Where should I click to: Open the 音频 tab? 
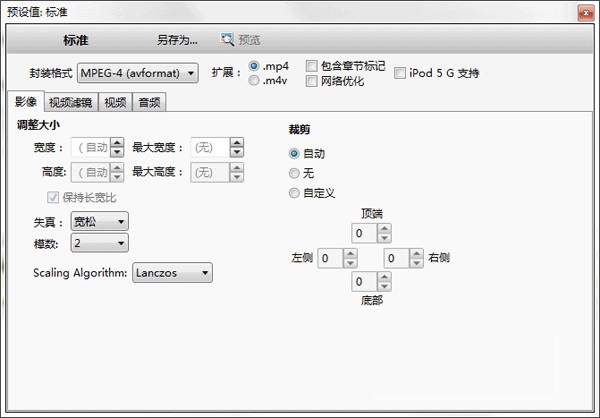click(149, 102)
